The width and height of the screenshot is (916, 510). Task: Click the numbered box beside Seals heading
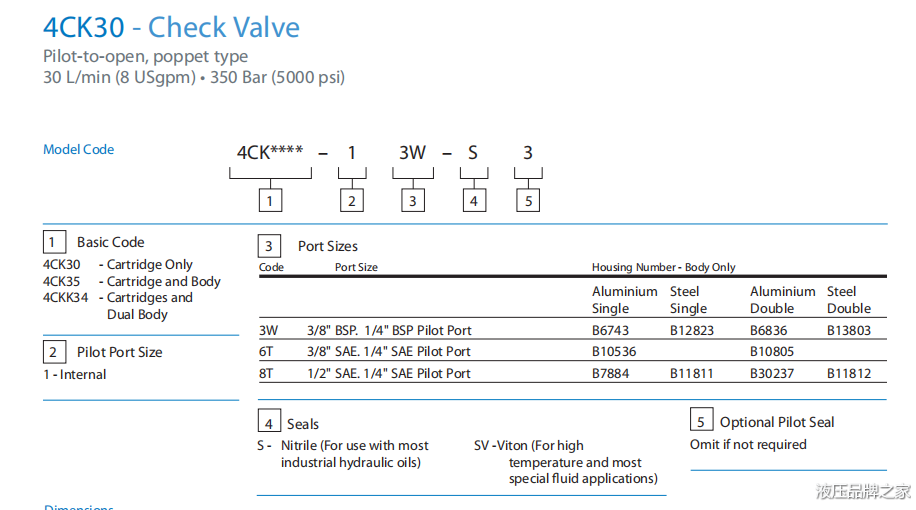pyautogui.click(x=269, y=423)
